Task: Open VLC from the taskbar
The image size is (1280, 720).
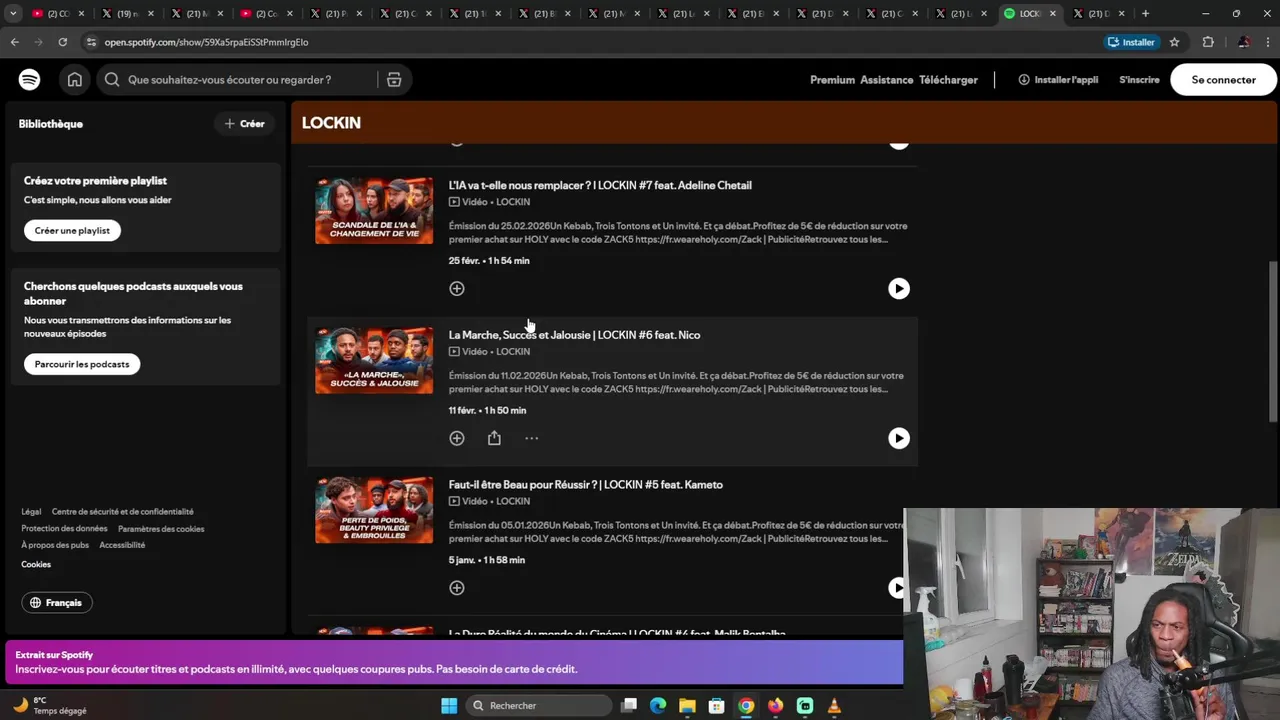Action: [834, 706]
